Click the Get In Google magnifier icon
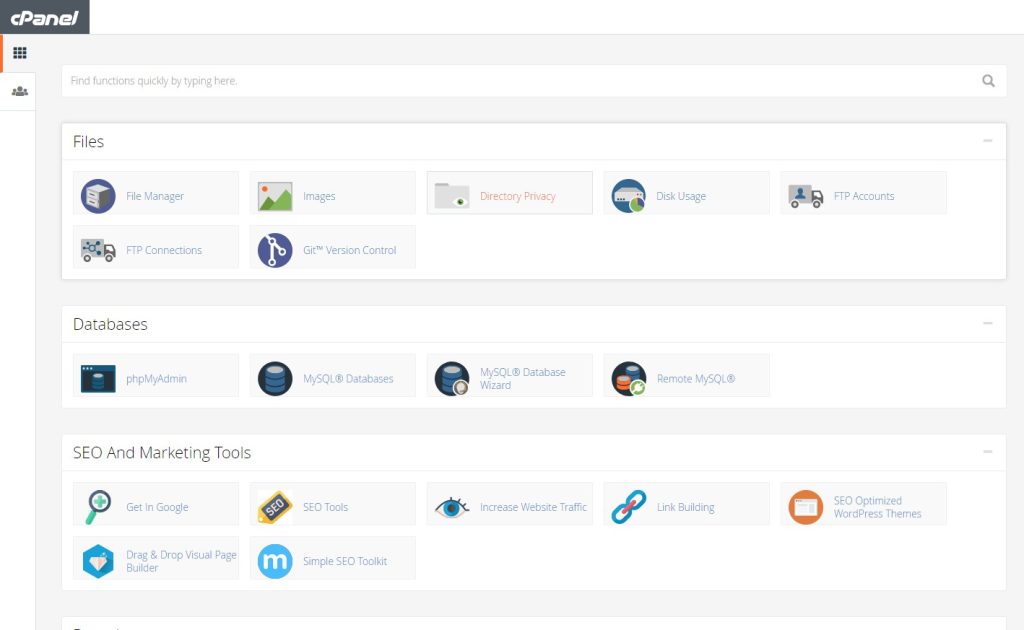1024x630 pixels. point(98,507)
